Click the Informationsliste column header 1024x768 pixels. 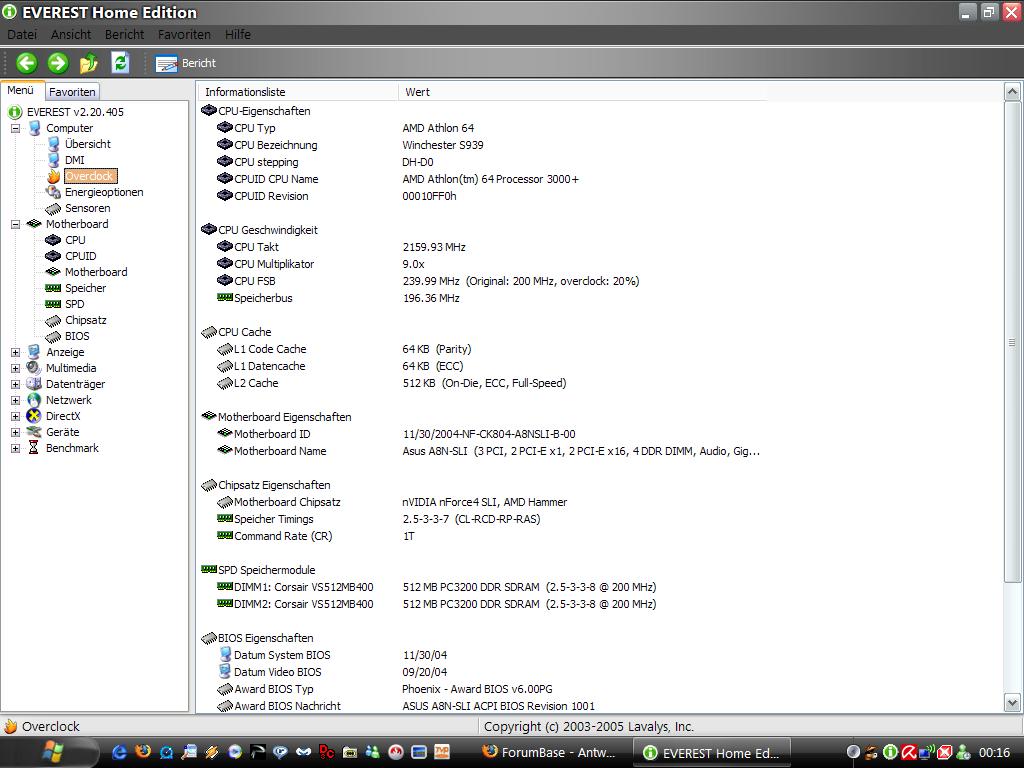click(297, 91)
